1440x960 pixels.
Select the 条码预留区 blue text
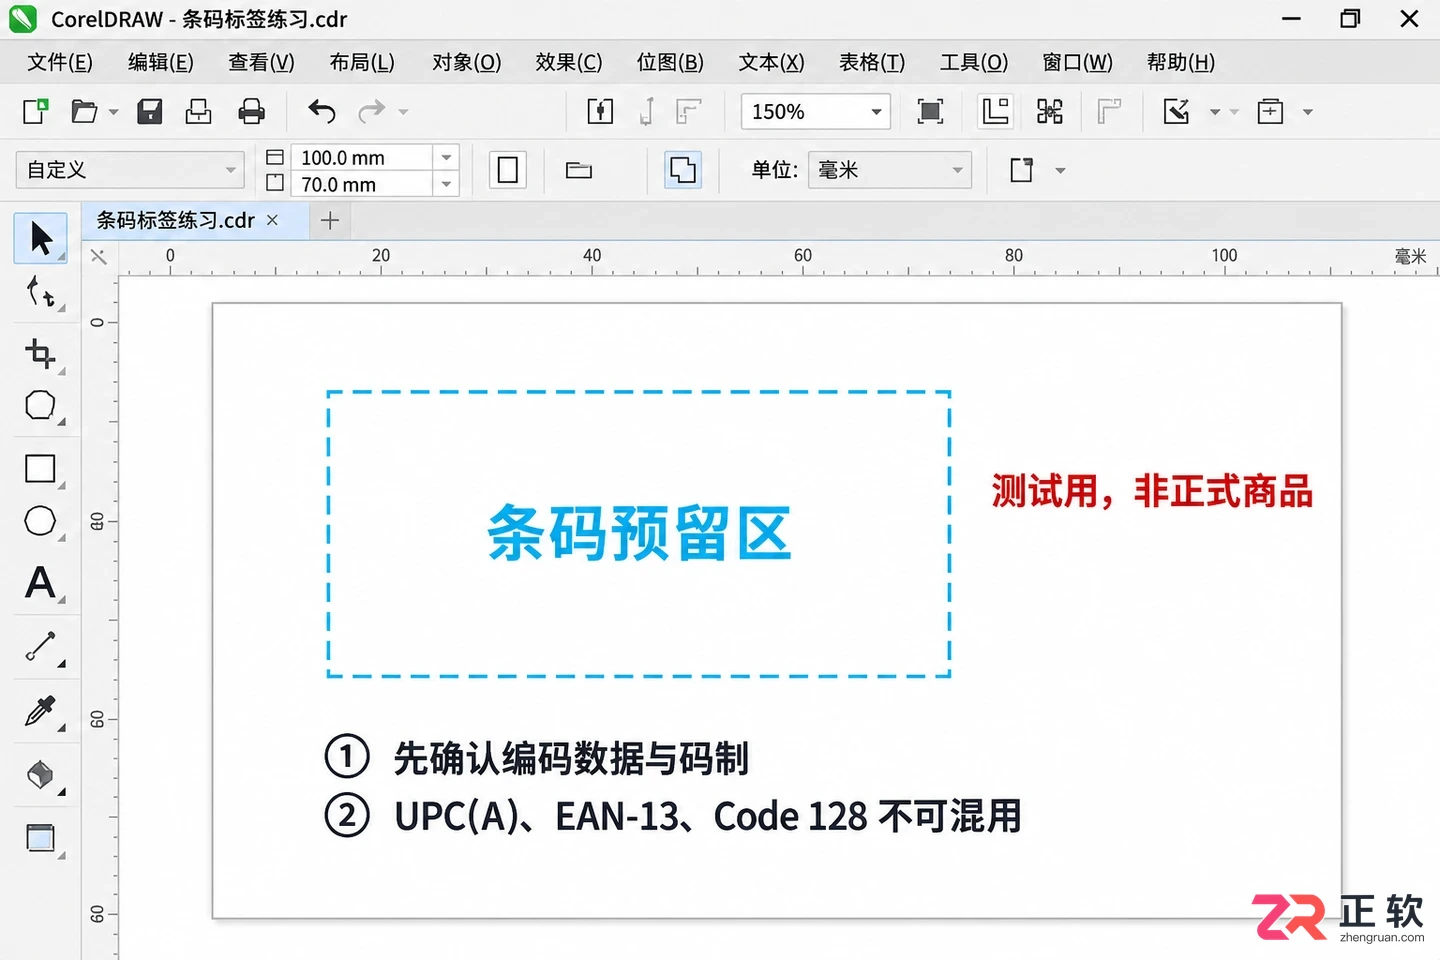[x=639, y=533]
